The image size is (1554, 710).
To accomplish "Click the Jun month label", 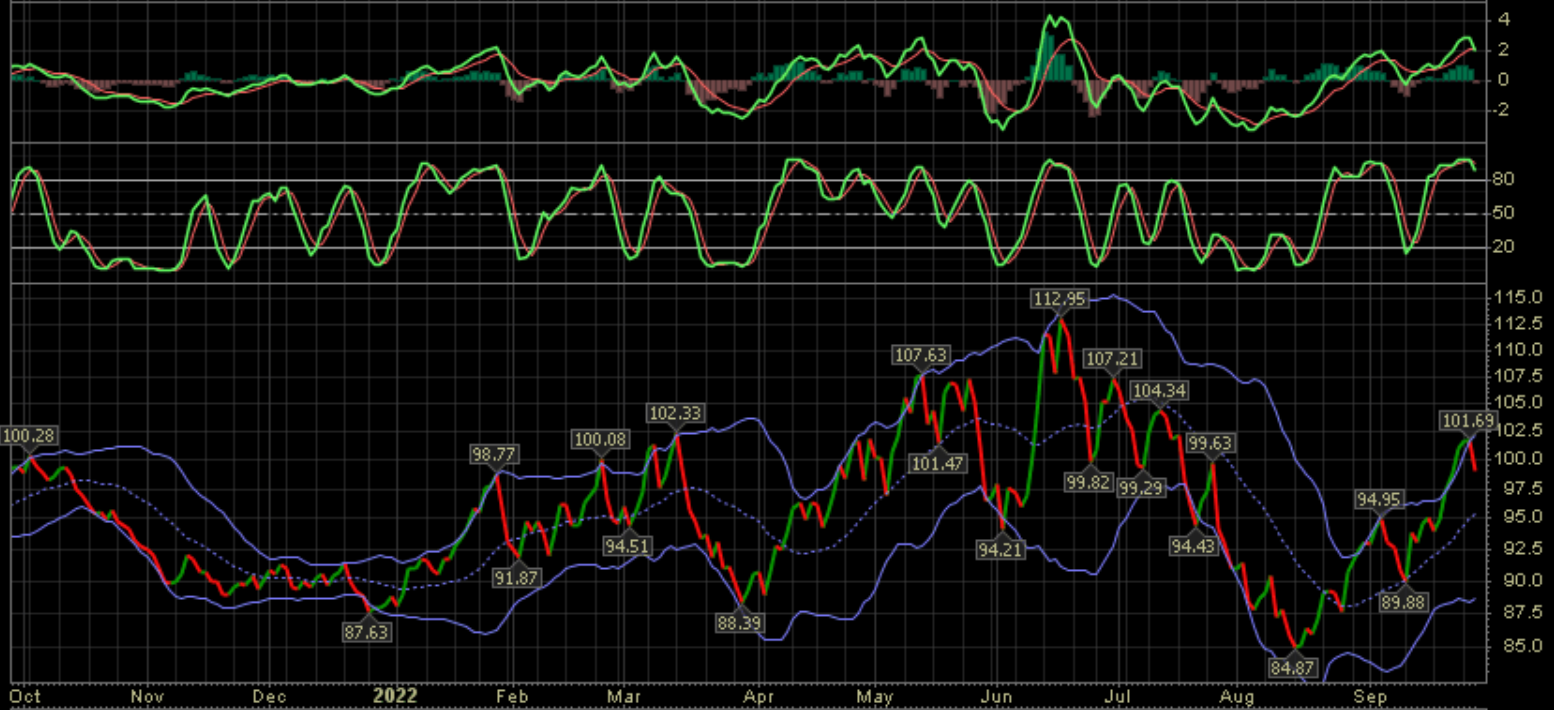I will (995, 695).
